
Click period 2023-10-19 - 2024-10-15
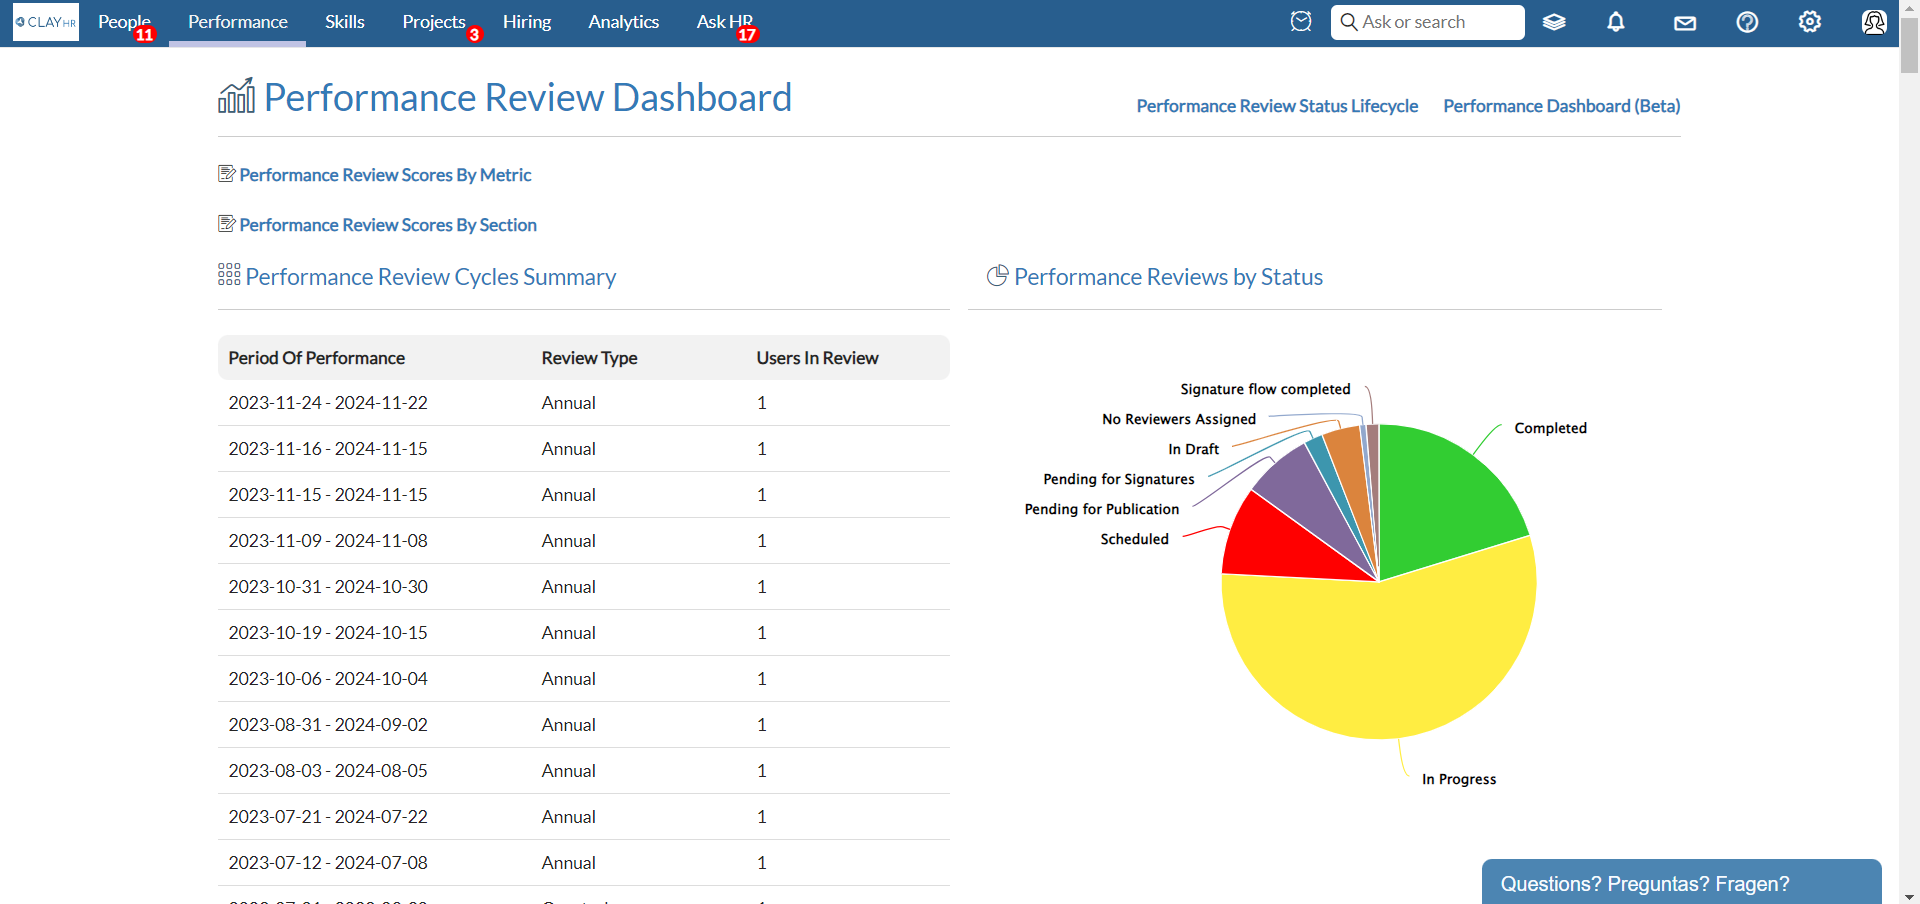click(x=328, y=633)
